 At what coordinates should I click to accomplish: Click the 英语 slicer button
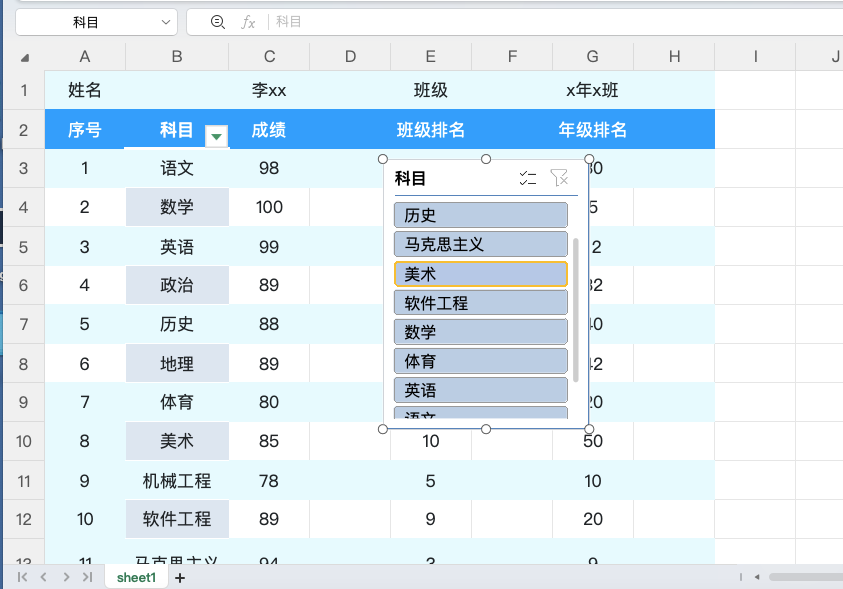pyautogui.click(x=480, y=389)
